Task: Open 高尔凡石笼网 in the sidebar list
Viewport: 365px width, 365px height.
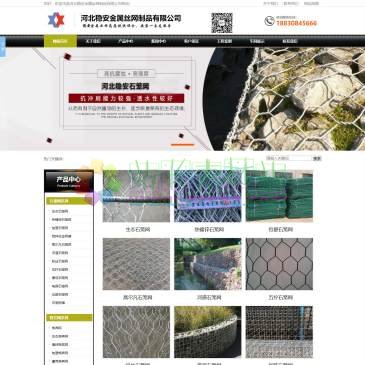Action: (61, 245)
